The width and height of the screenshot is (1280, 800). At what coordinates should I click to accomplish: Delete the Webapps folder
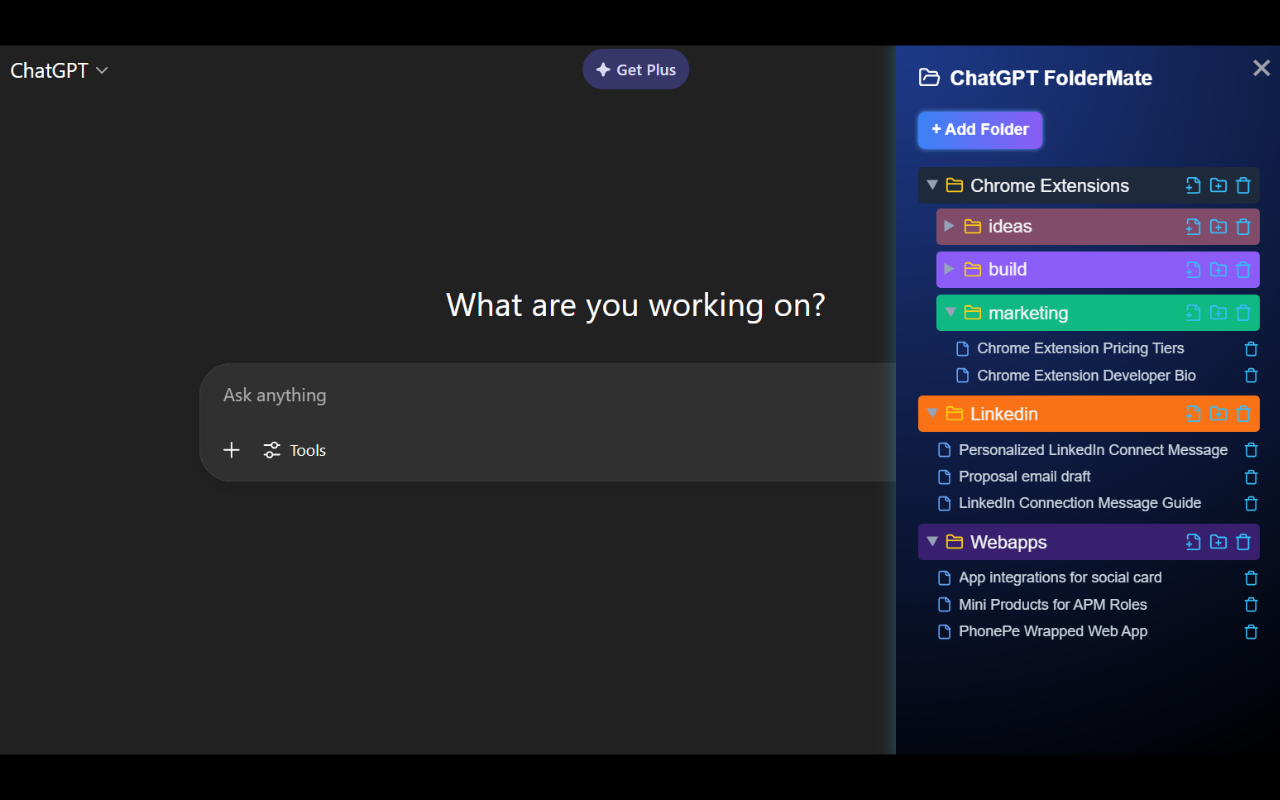[1243, 542]
